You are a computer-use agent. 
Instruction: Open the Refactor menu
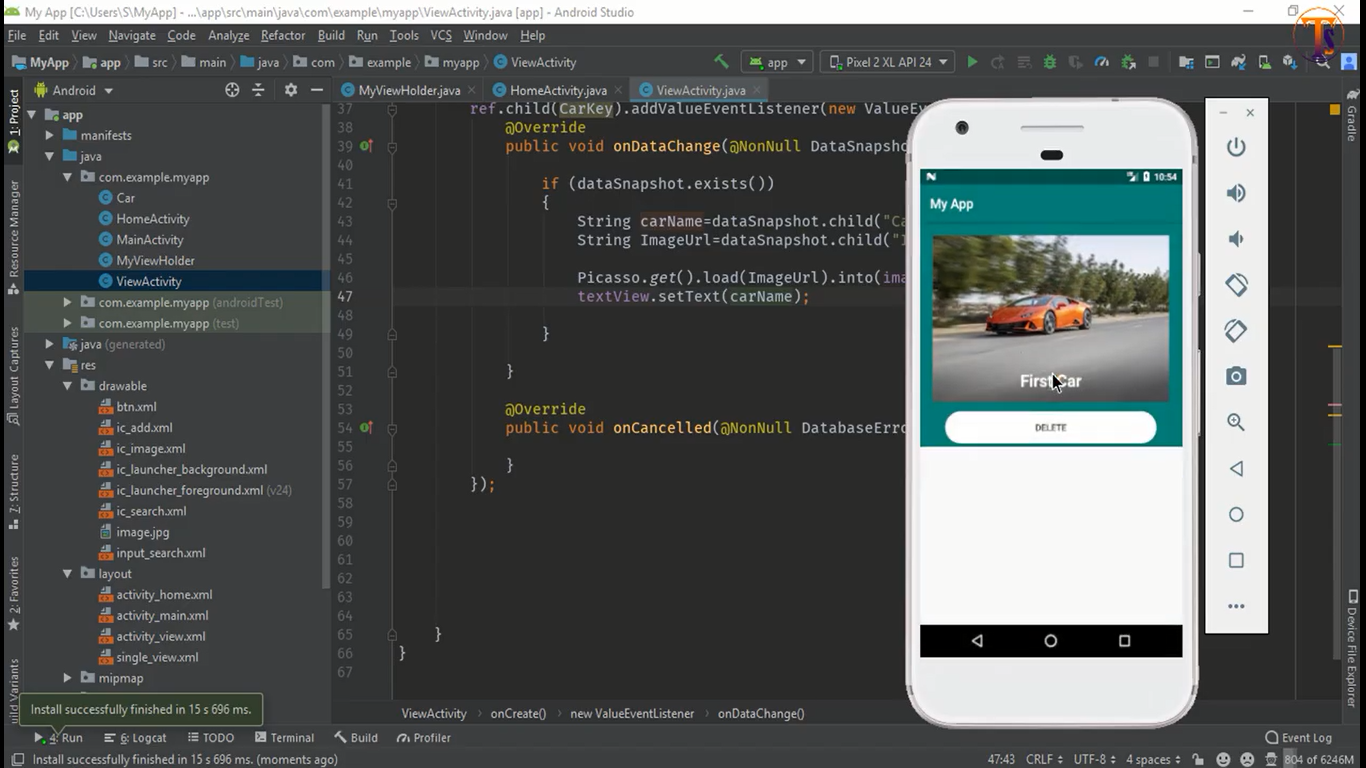pyautogui.click(x=282, y=35)
